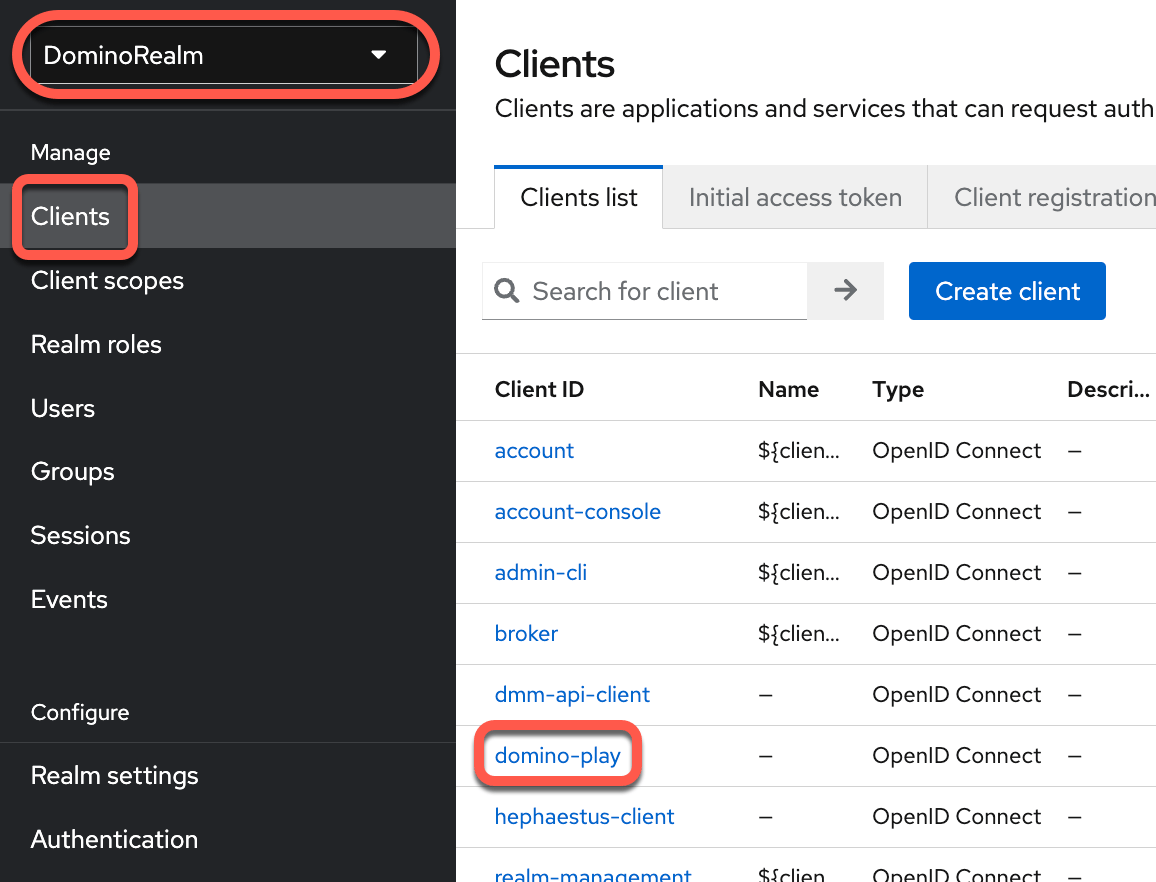Screen dimensions: 1156x882
Task: Switch to the Clients list tab
Action: [x=579, y=198]
